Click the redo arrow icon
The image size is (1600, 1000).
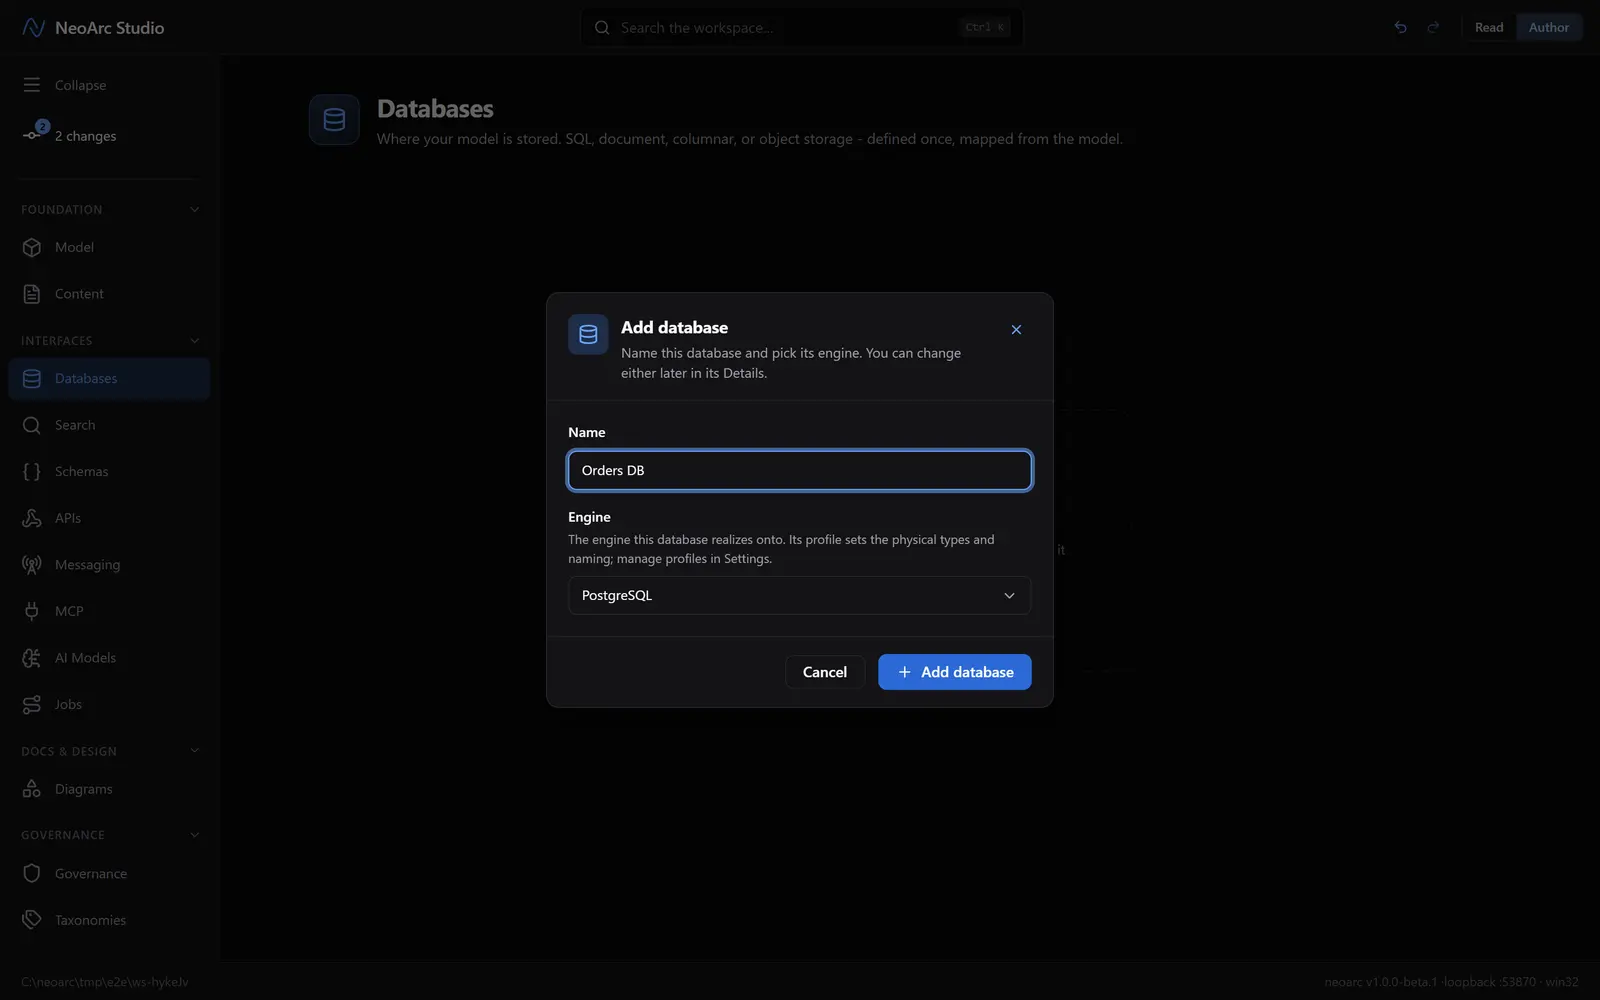(x=1433, y=28)
